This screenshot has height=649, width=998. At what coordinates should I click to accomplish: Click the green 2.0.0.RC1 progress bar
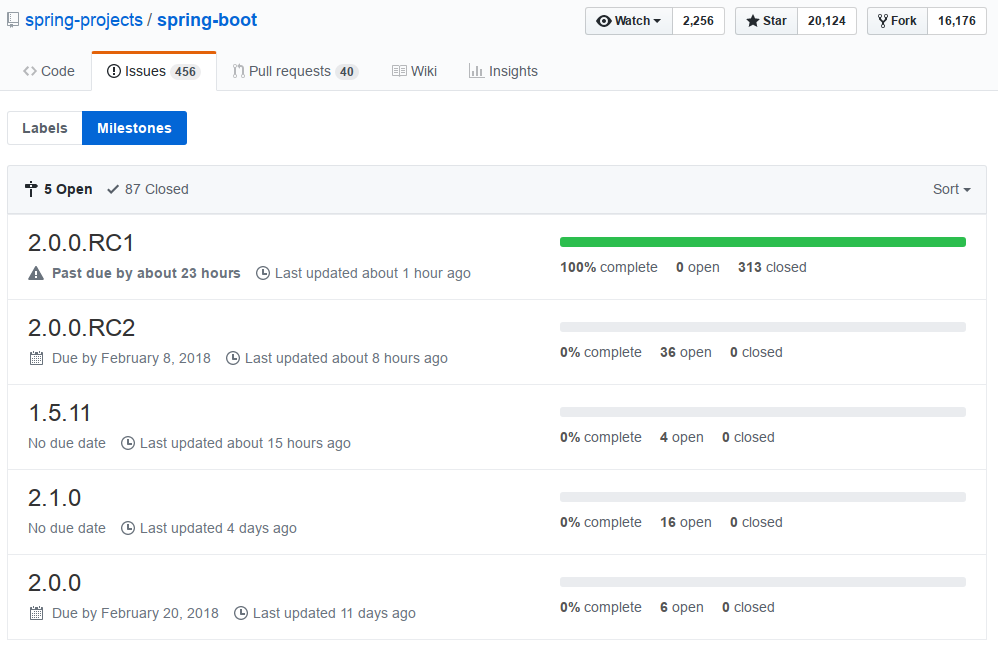point(763,242)
